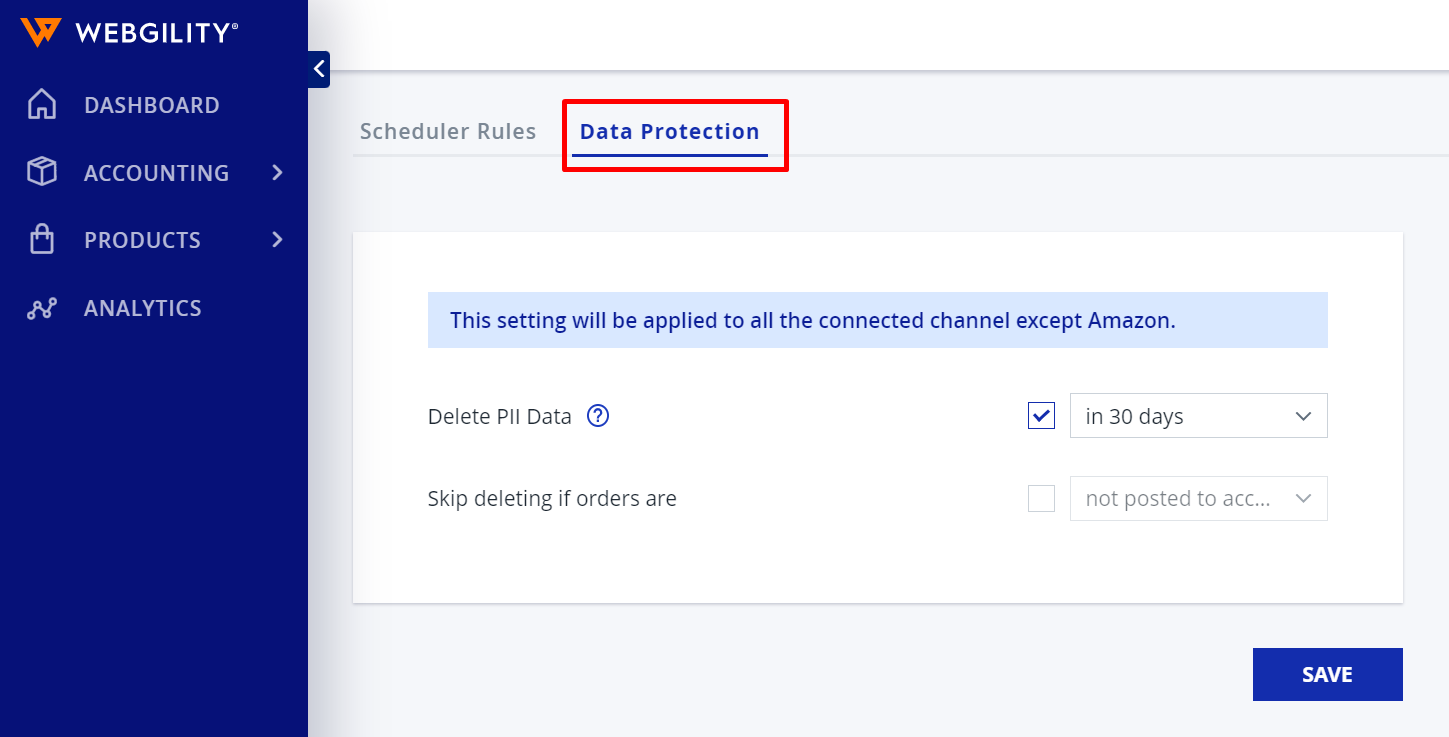The width and height of the screenshot is (1449, 737).
Task: Click the blue Amazon notice banner
Action: point(877,320)
